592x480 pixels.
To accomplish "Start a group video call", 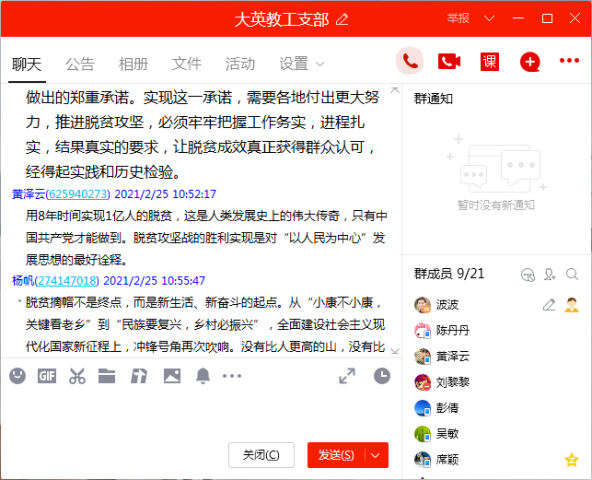I will (x=449, y=62).
